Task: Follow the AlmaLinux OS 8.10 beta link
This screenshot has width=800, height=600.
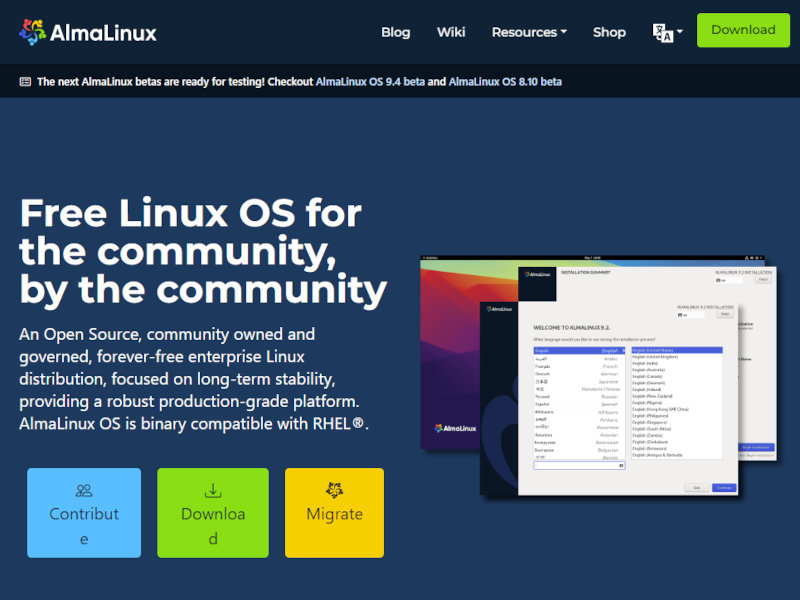Action: (x=505, y=82)
